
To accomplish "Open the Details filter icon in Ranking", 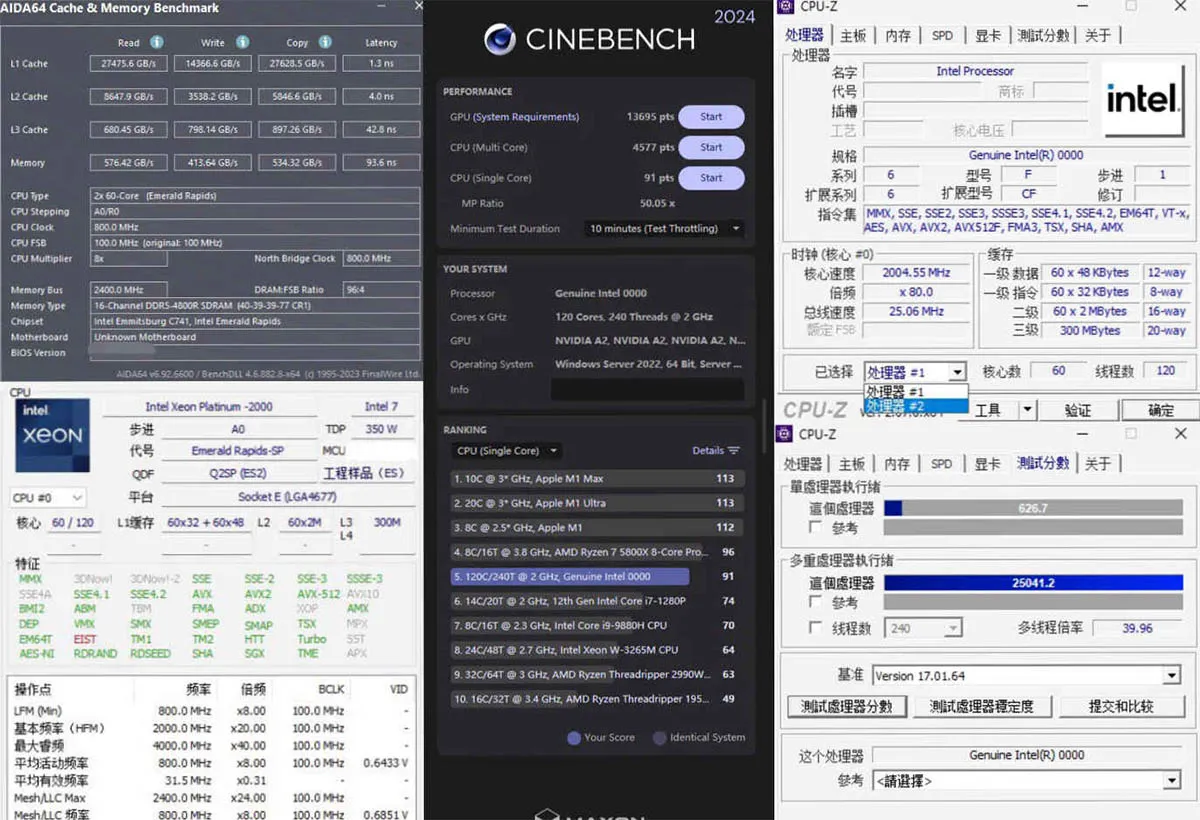I will click(x=734, y=451).
